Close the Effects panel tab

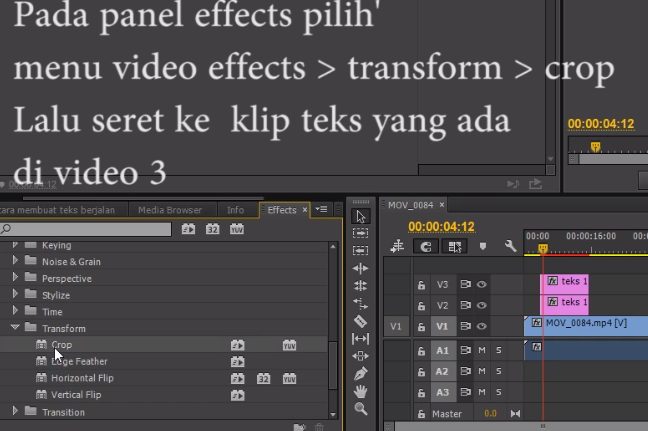pyautogui.click(x=305, y=210)
